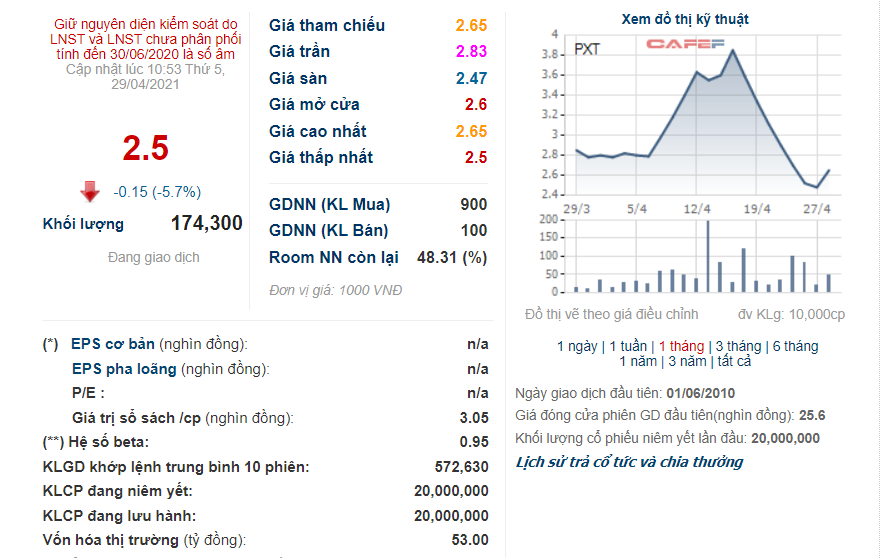Click the volume value 174,300

point(207,223)
